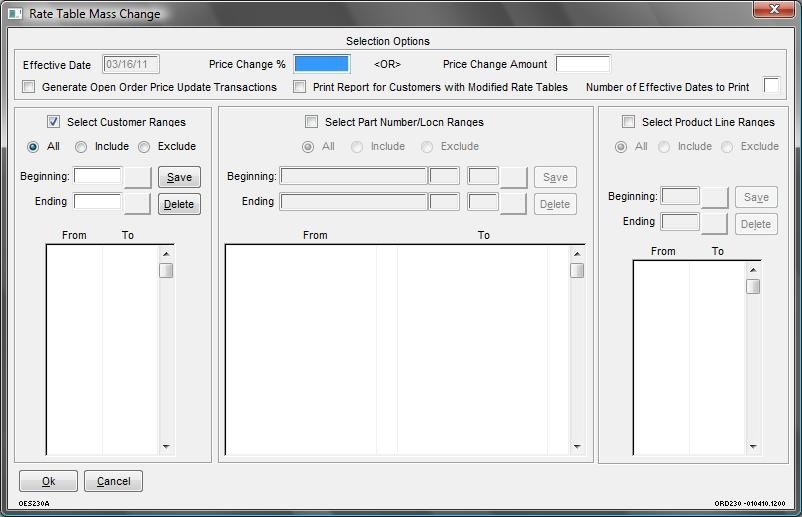
Task: Select All radio for part number ranges
Action: (308, 147)
